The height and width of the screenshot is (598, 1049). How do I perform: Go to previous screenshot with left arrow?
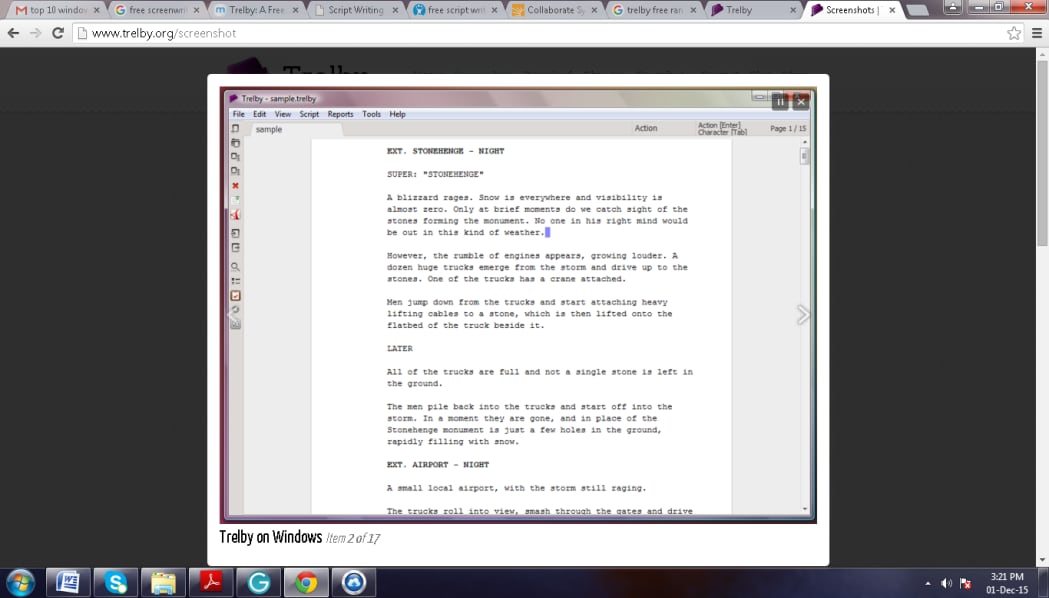(x=232, y=314)
